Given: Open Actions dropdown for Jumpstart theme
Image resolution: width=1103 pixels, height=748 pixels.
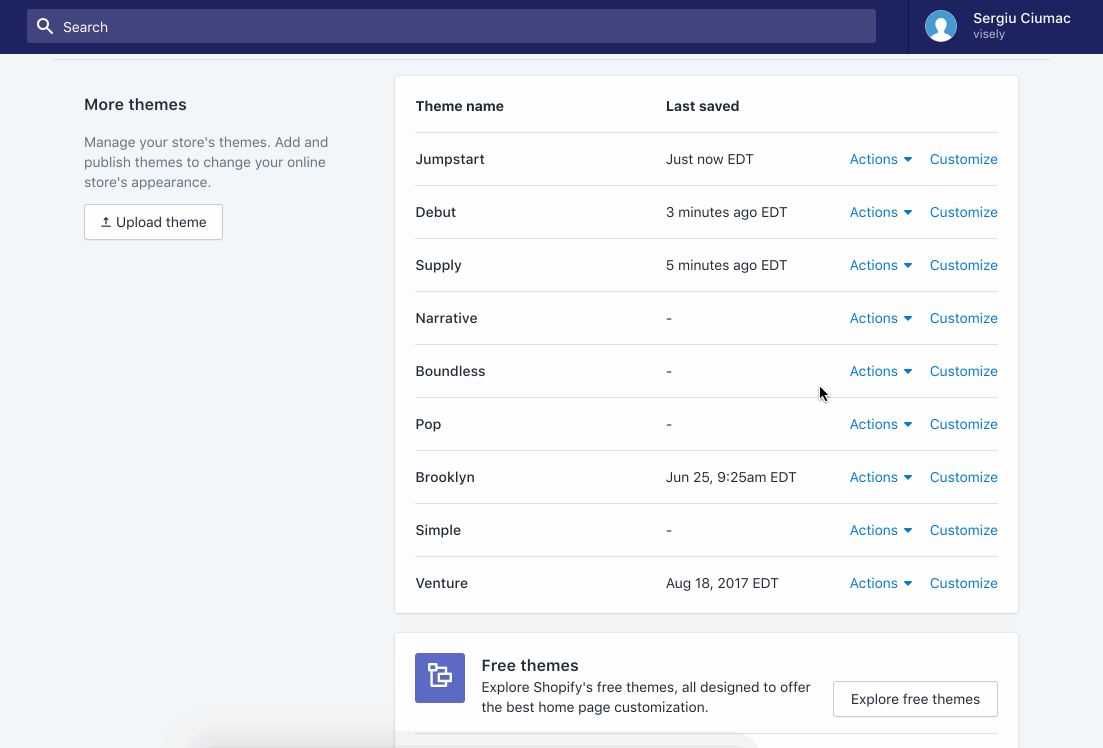Looking at the screenshot, I should click(x=880, y=159).
